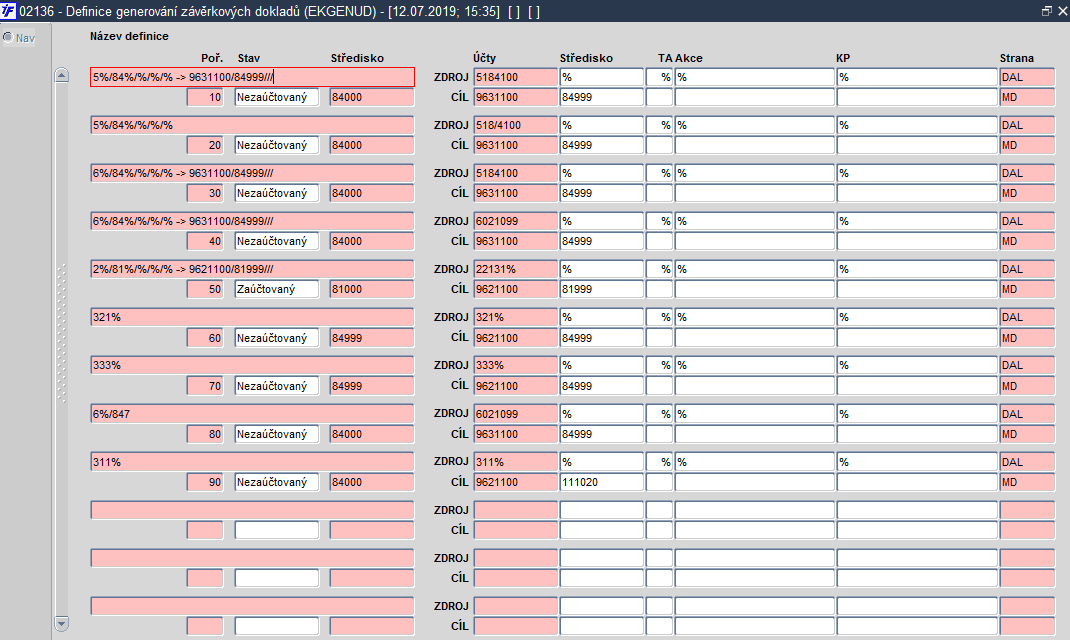The width and height of the screenshot is (1070, 640).
Task: Click ZDROJ KP field of first definition
Action: point(917,77)
